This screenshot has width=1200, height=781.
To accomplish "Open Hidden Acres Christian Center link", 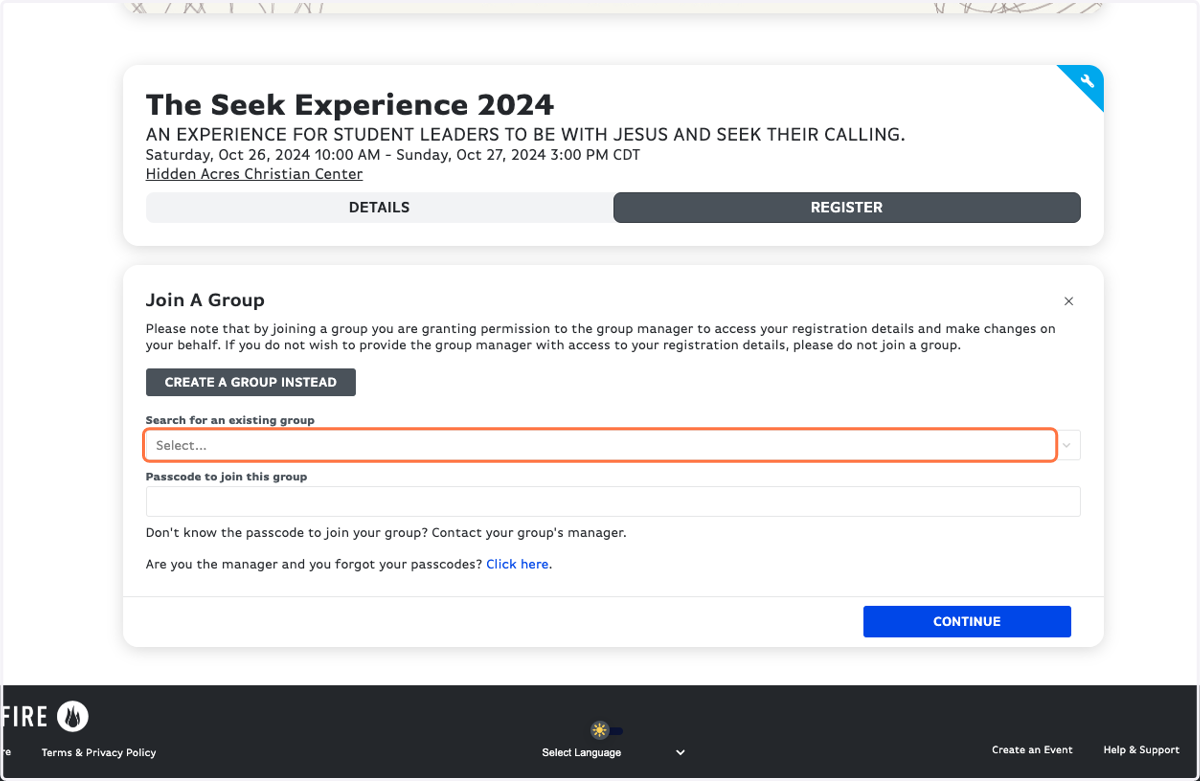I will coord(254,174).
